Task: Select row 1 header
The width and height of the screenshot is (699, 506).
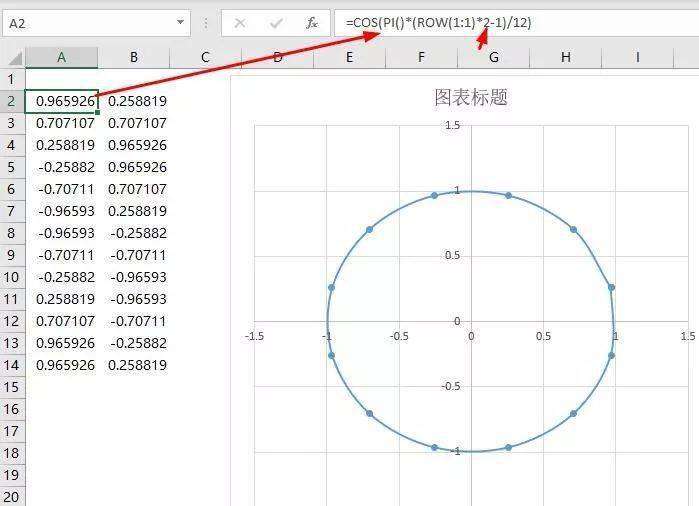Action: [12, 79]
